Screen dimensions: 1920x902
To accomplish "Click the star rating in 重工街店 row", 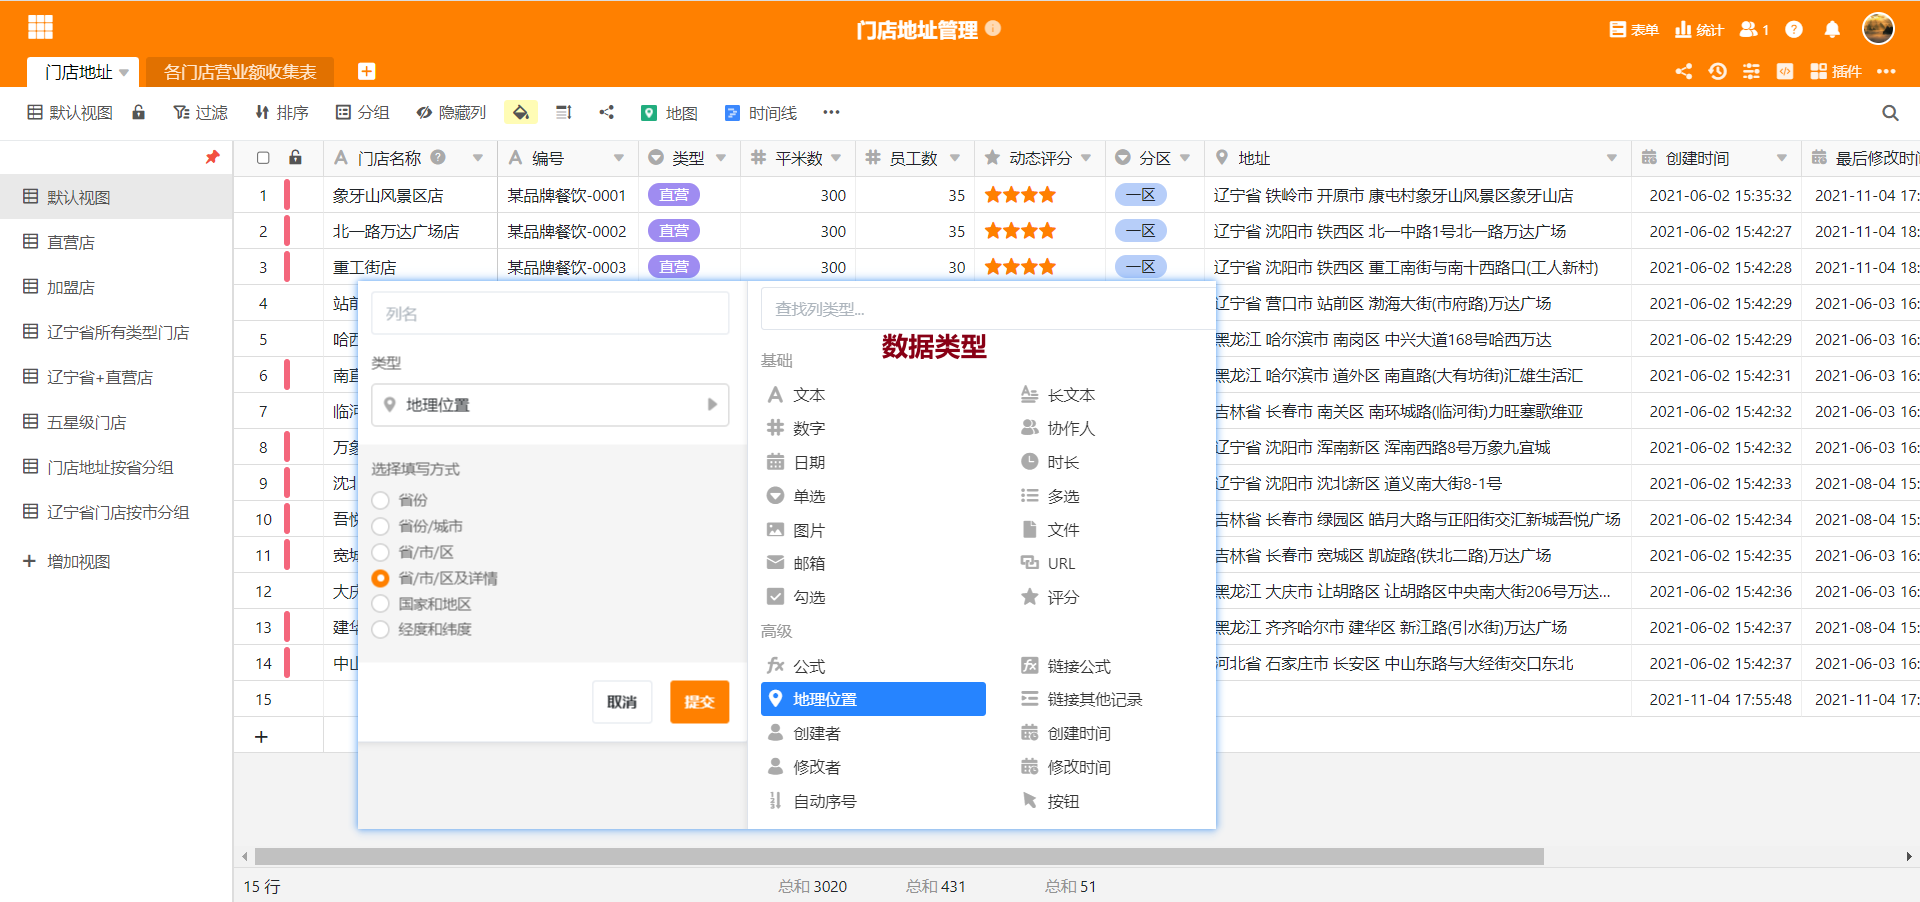I will tap(1020, 267).
